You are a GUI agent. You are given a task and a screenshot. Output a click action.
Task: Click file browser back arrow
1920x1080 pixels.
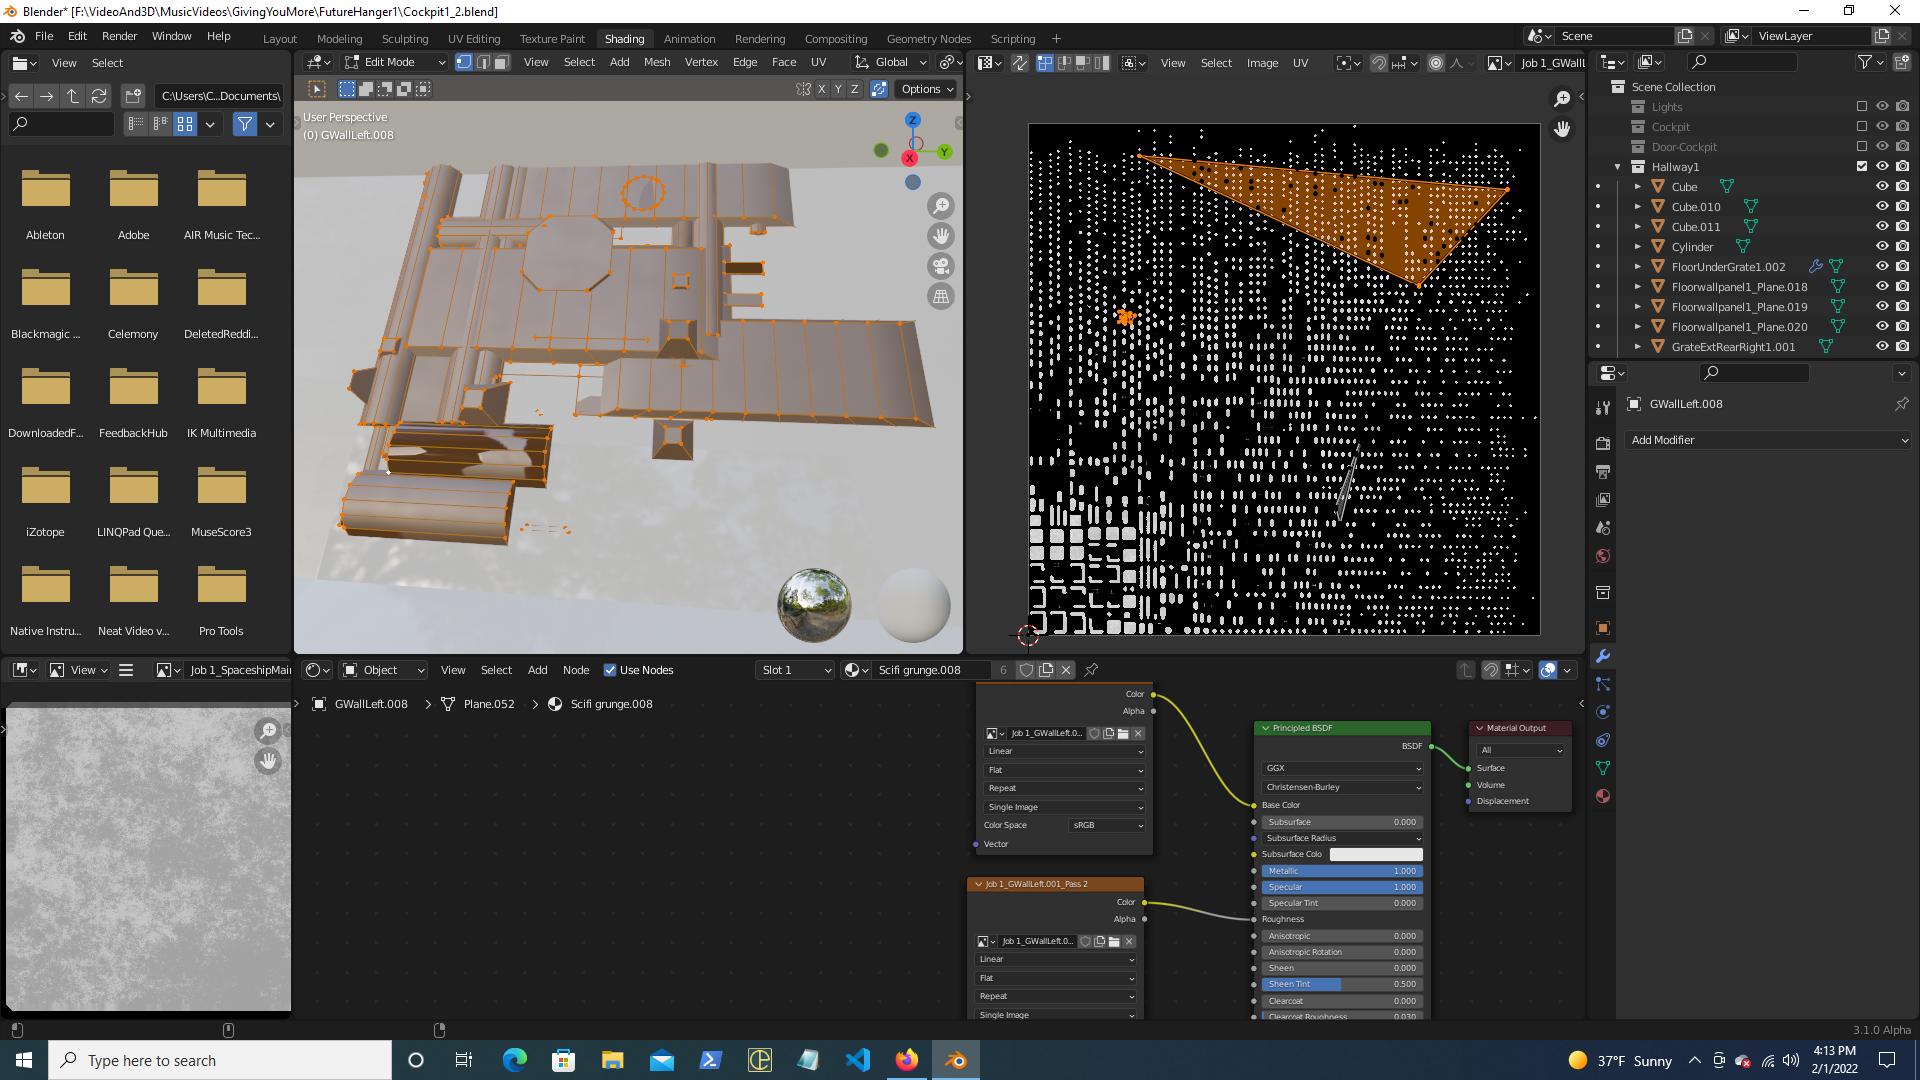[x=21, y=96]
